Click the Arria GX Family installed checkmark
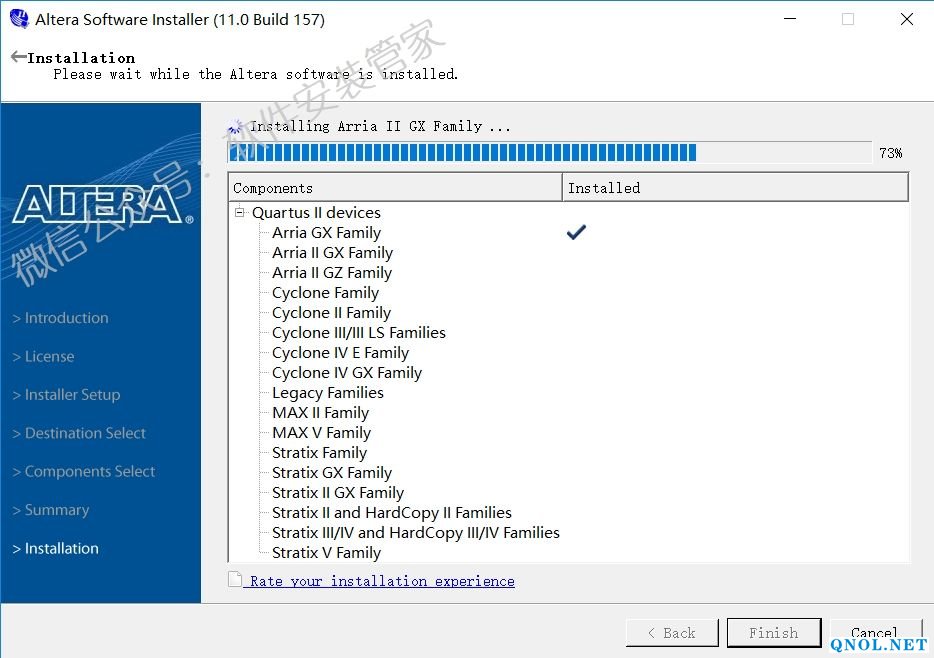This screenshot has width=934, height=658. 576,232
